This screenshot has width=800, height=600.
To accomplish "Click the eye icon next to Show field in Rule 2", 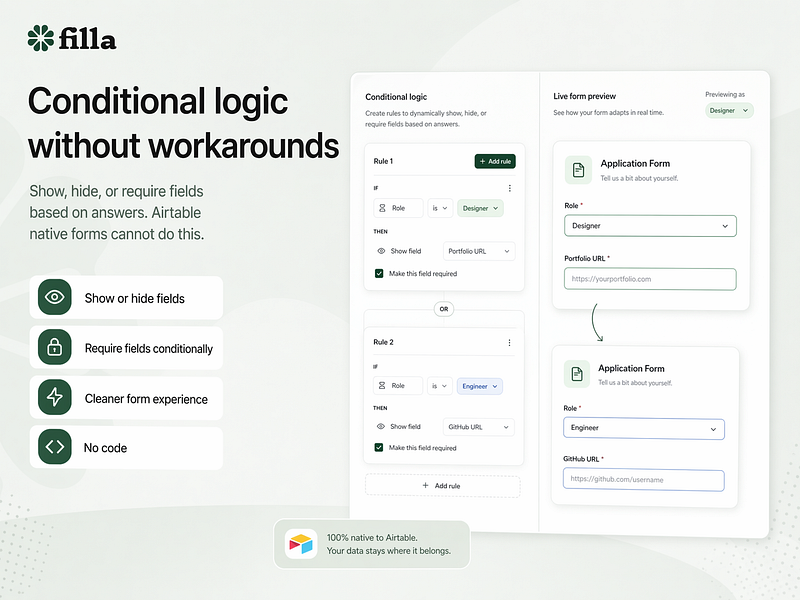I will [381, 427].
